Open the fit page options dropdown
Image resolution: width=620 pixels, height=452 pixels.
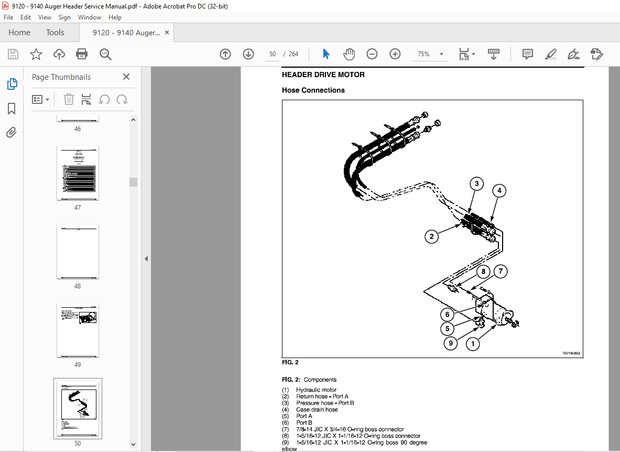tap(467, 54)
